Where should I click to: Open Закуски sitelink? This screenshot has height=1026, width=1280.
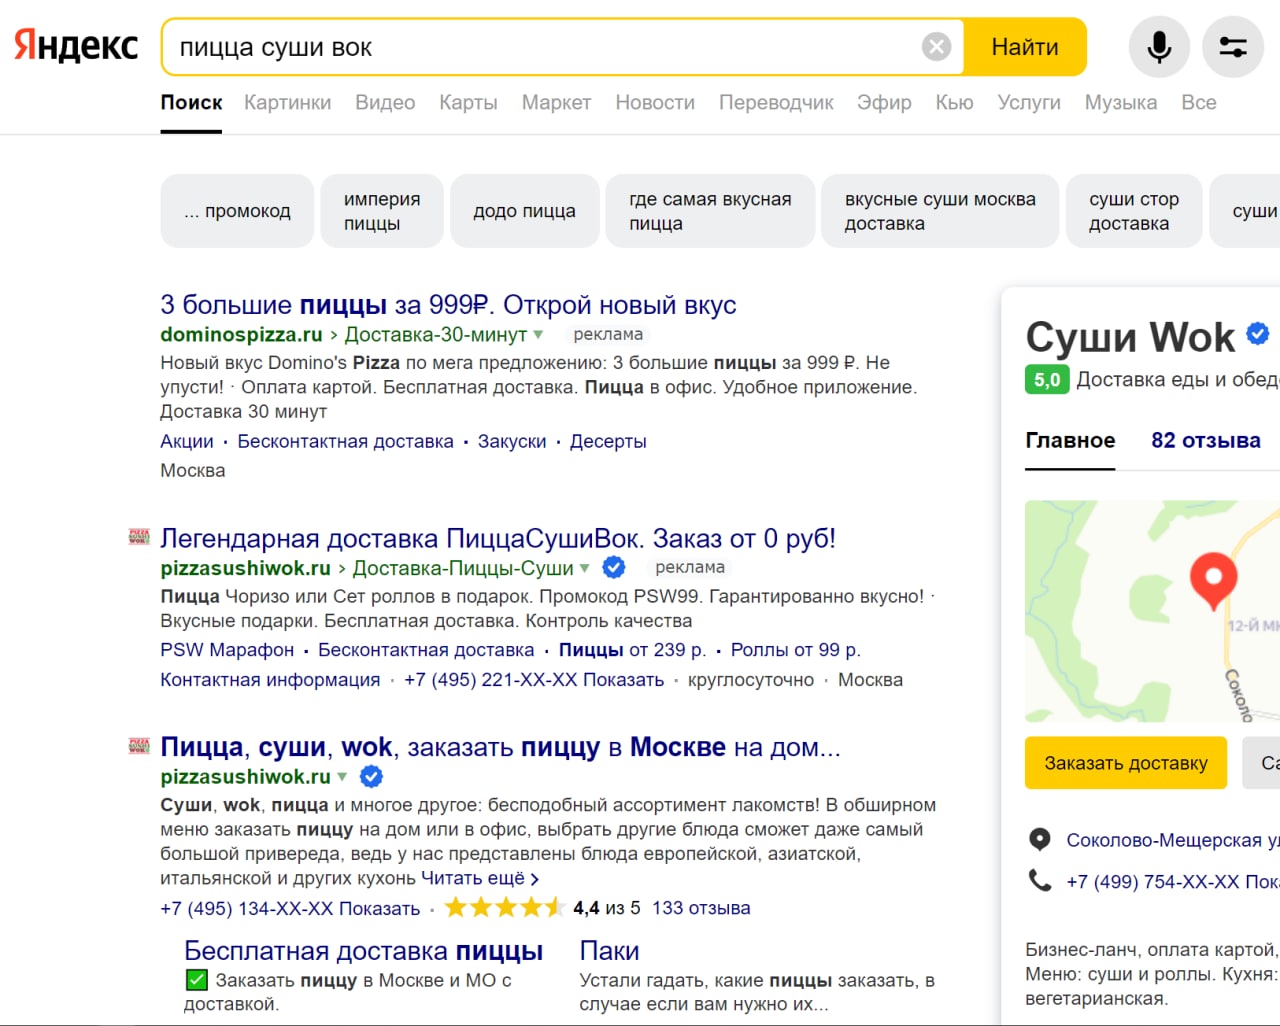pos(512,441)
